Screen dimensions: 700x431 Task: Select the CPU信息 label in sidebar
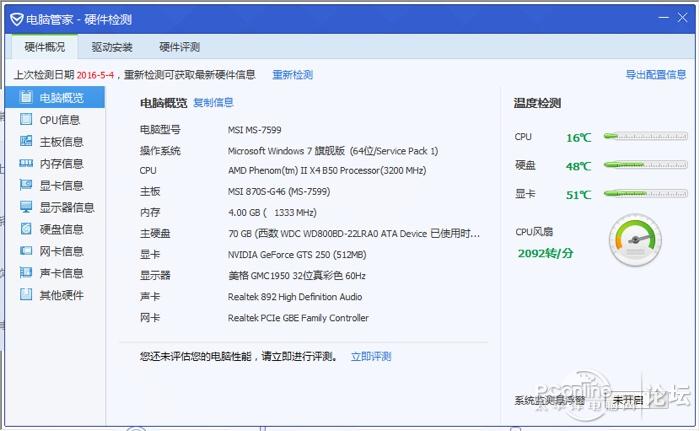tap(60, 120)
